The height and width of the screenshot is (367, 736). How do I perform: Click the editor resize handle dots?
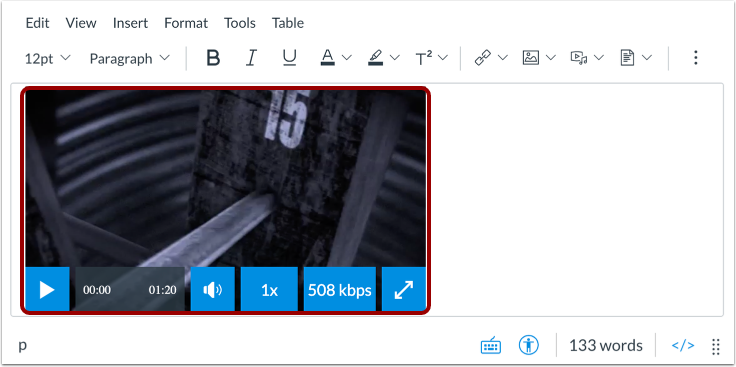point(716,346)
